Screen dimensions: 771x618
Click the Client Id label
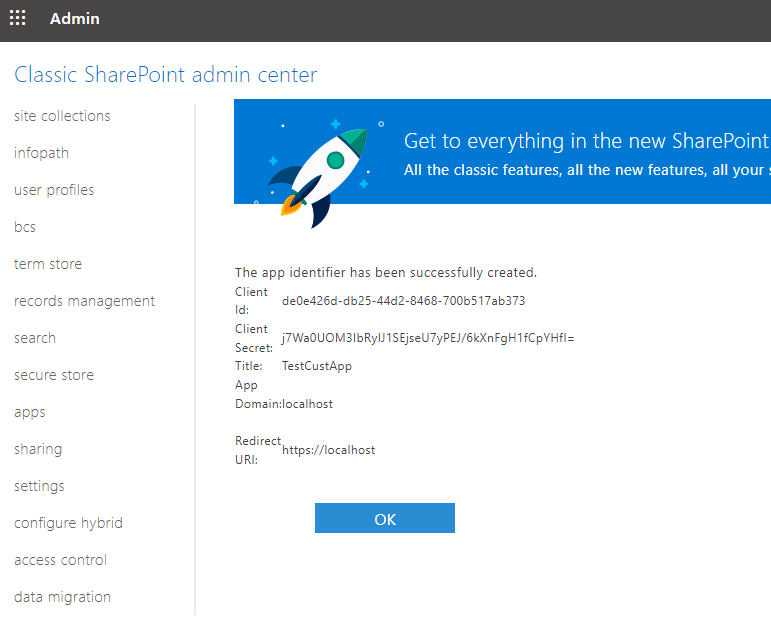(251, 301)
